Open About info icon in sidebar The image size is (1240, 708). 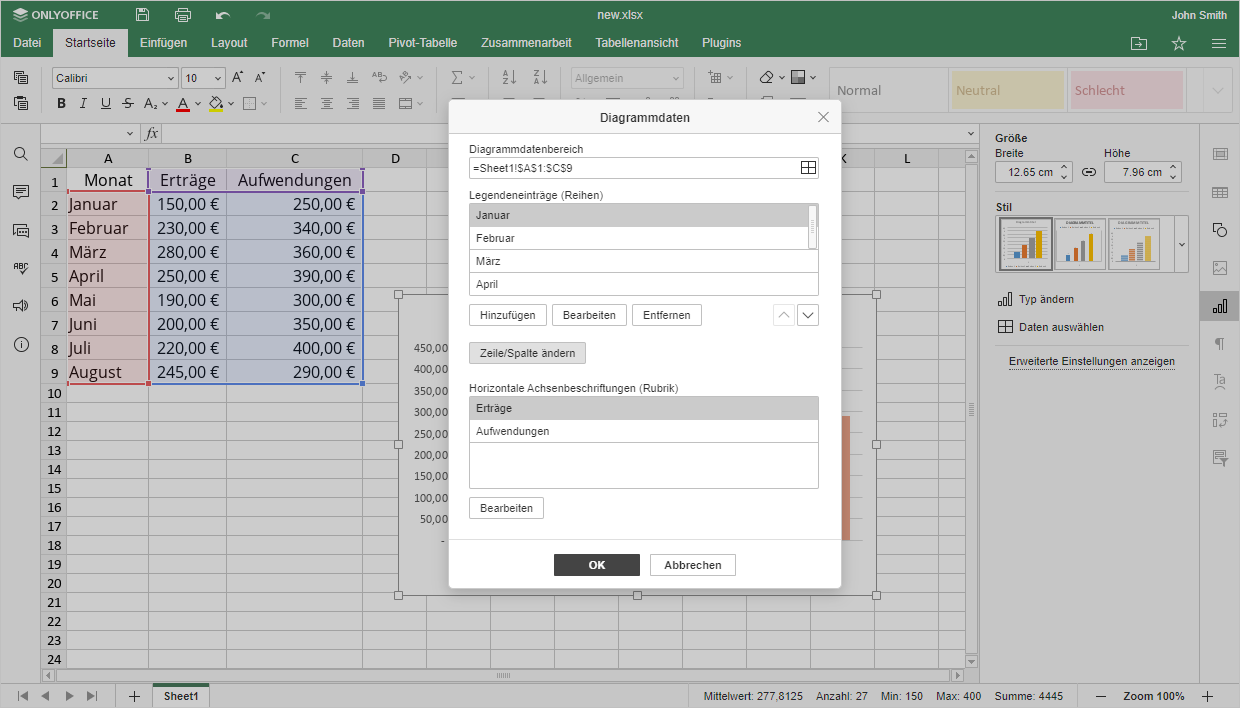pos(20,344)
